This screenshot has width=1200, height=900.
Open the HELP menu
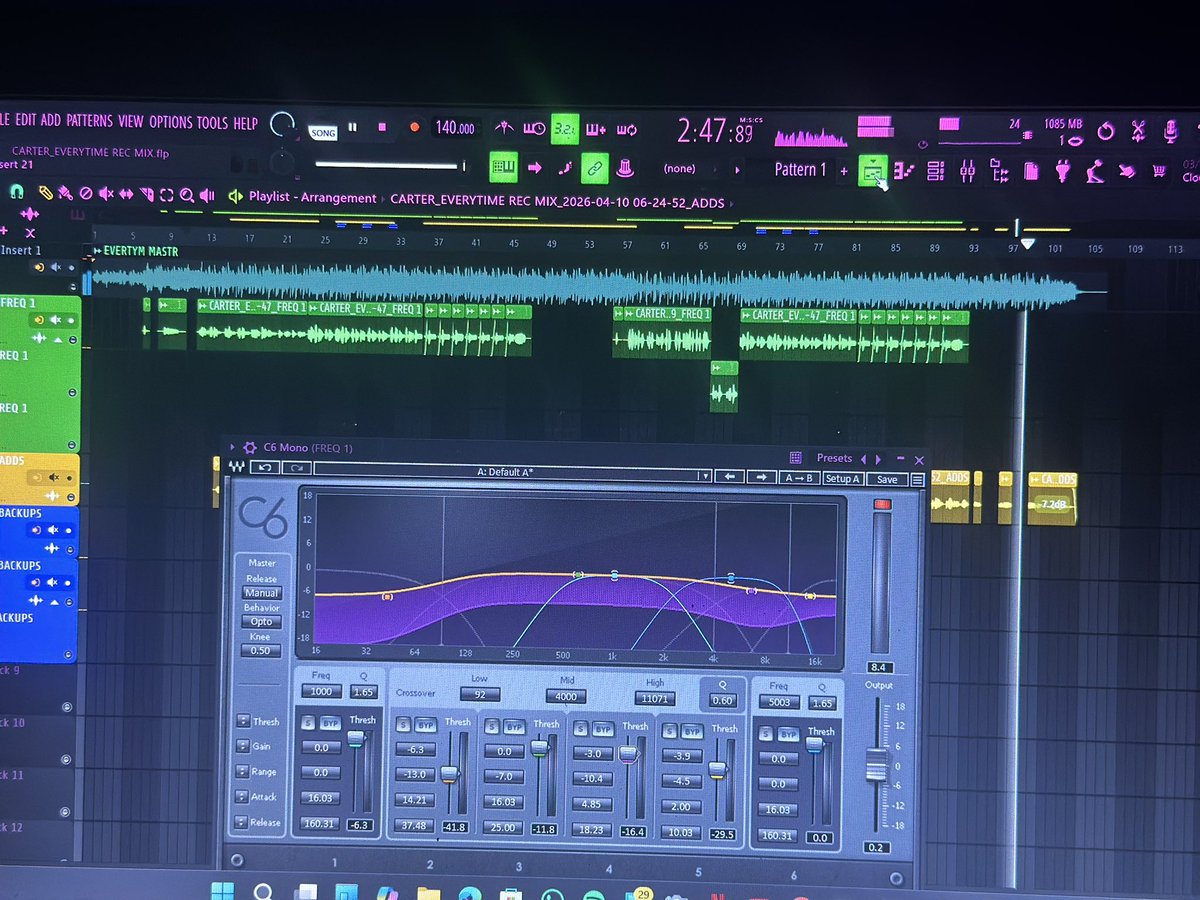click(x=245, y=123)
